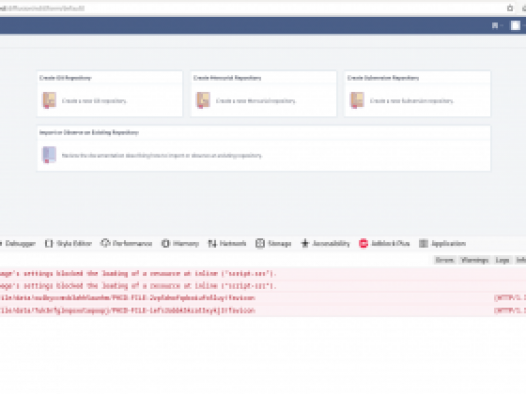Viewport: 526px width, 394px height.
Task: Select the first favicon file error row
Action: pyautogui.click(x=263, y=298)
